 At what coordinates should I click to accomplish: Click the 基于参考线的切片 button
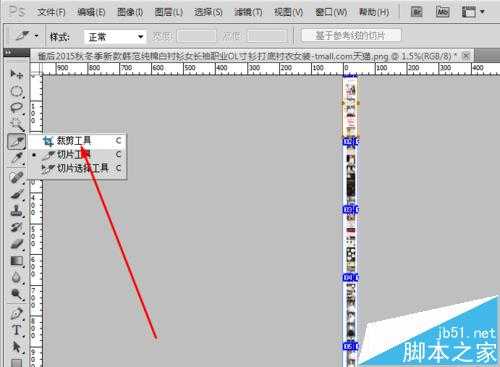pos(351,35)
